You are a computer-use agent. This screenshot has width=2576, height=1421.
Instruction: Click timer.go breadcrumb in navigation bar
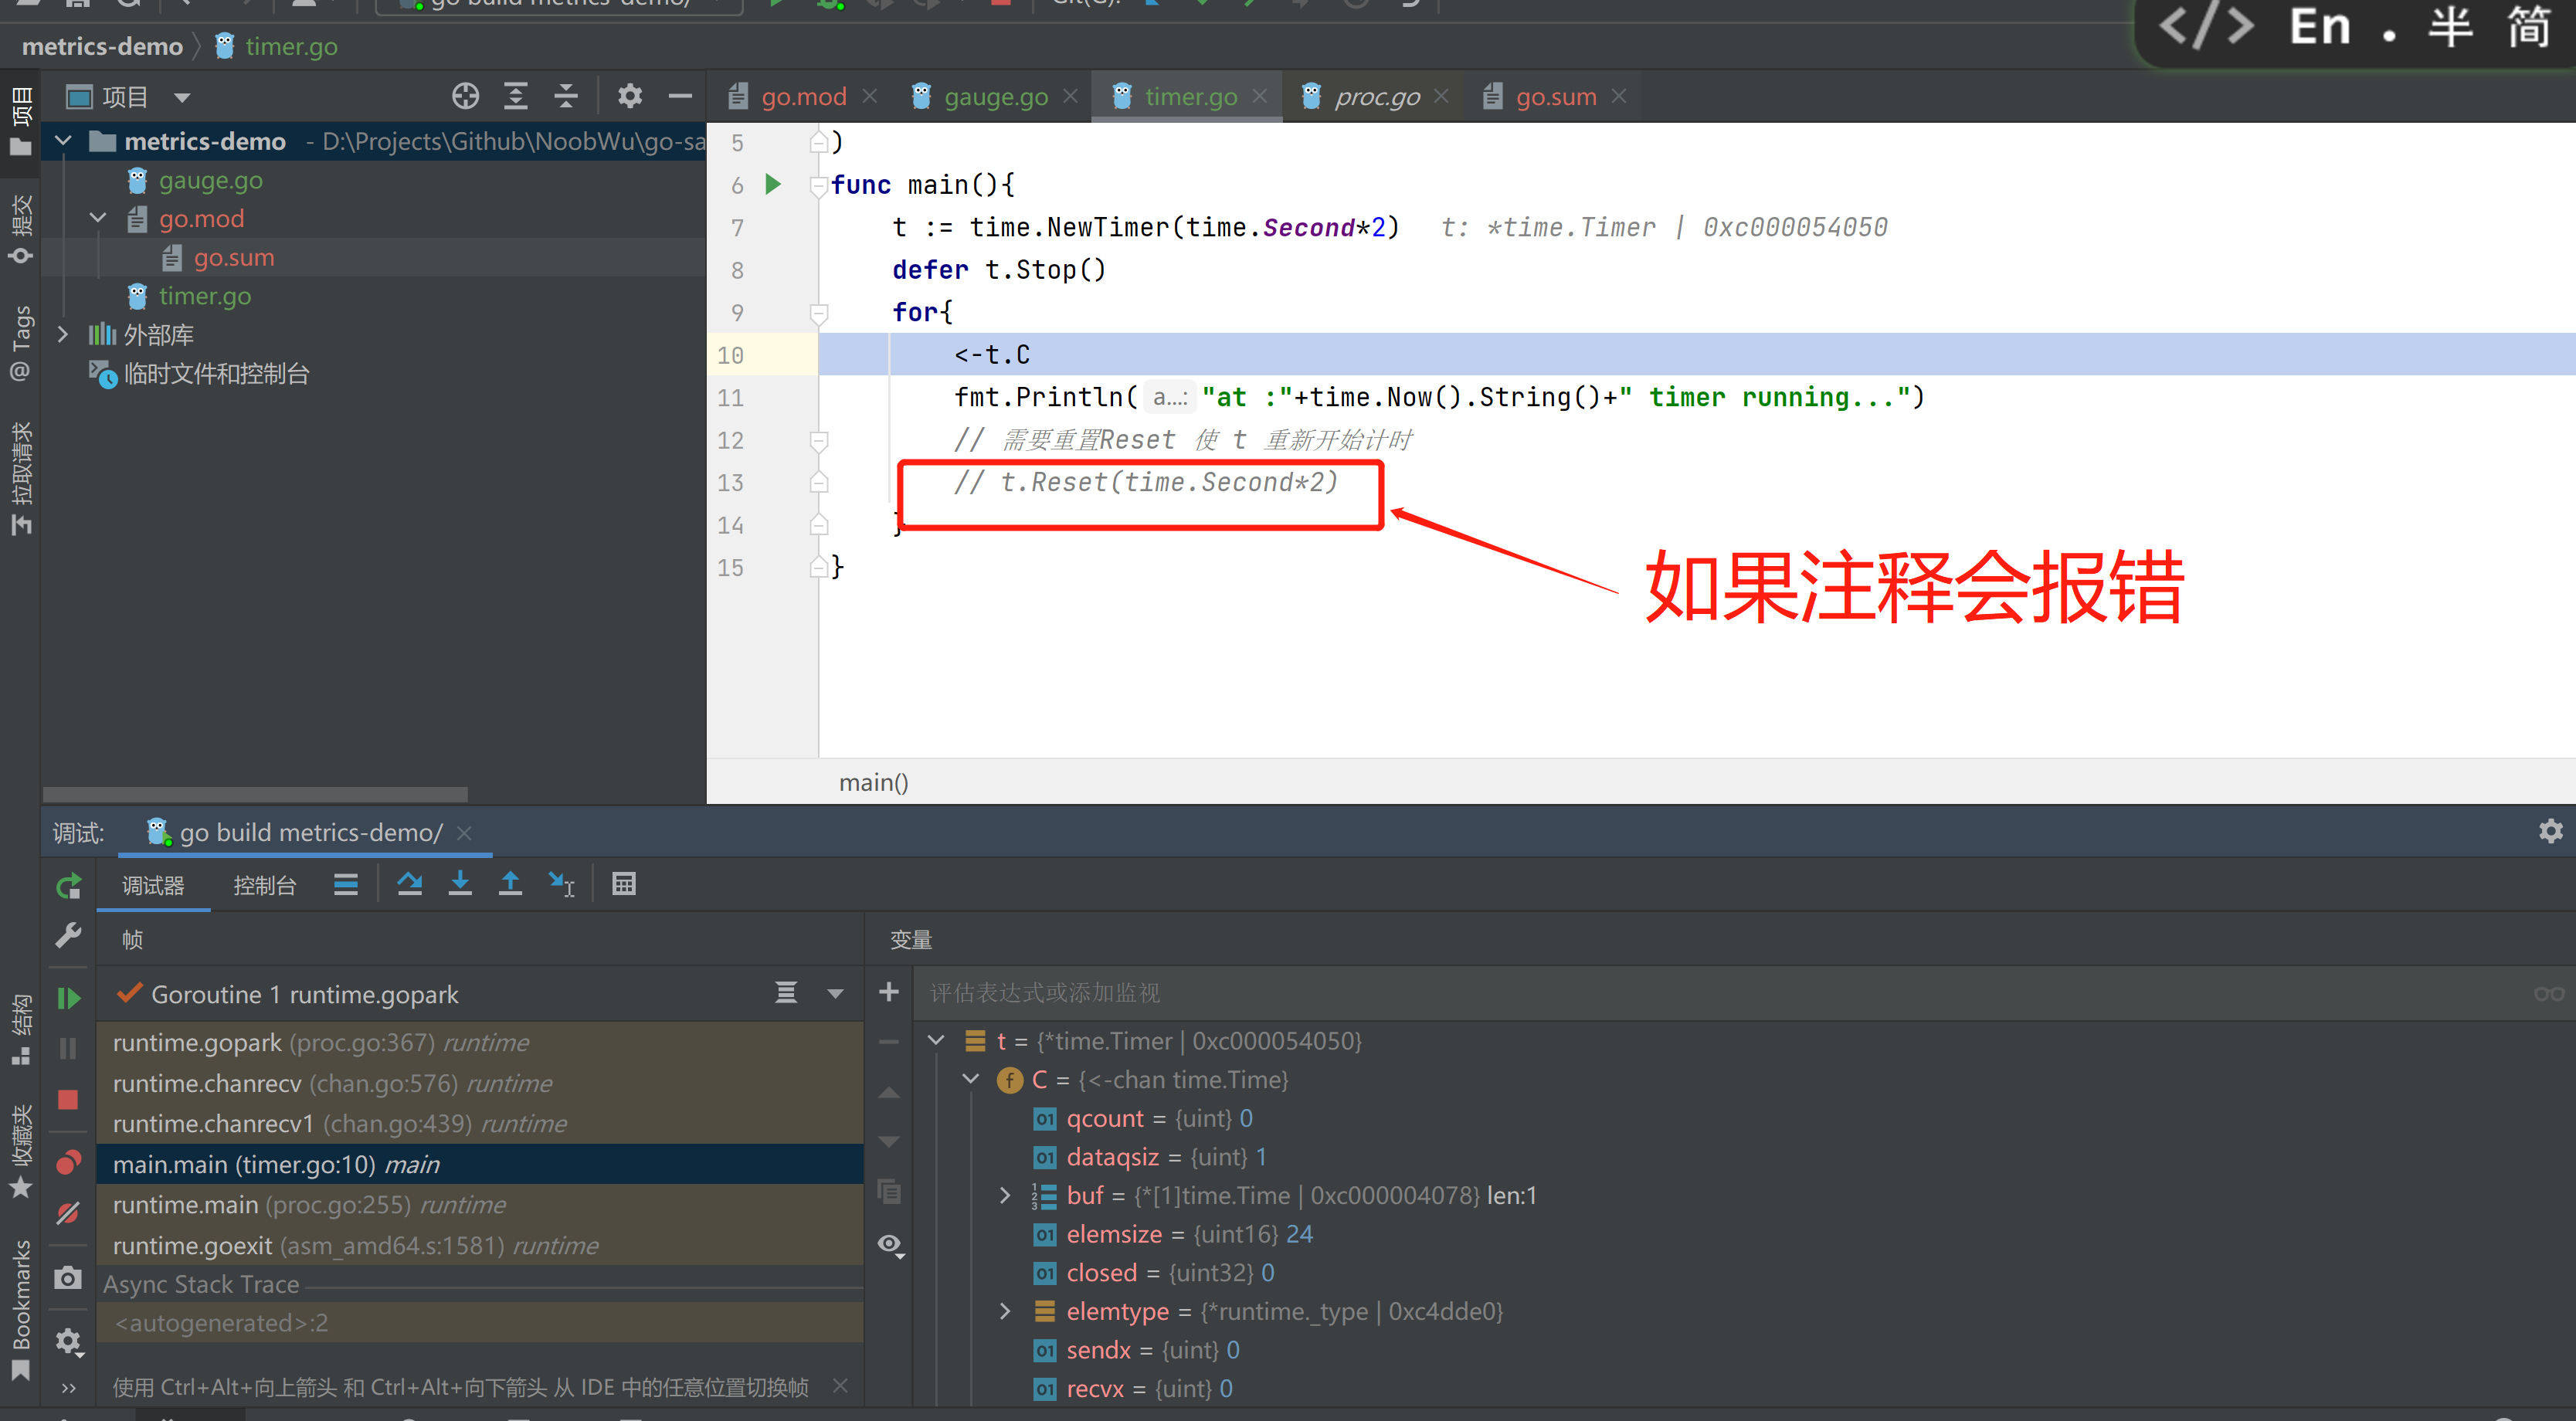point(291,47)
